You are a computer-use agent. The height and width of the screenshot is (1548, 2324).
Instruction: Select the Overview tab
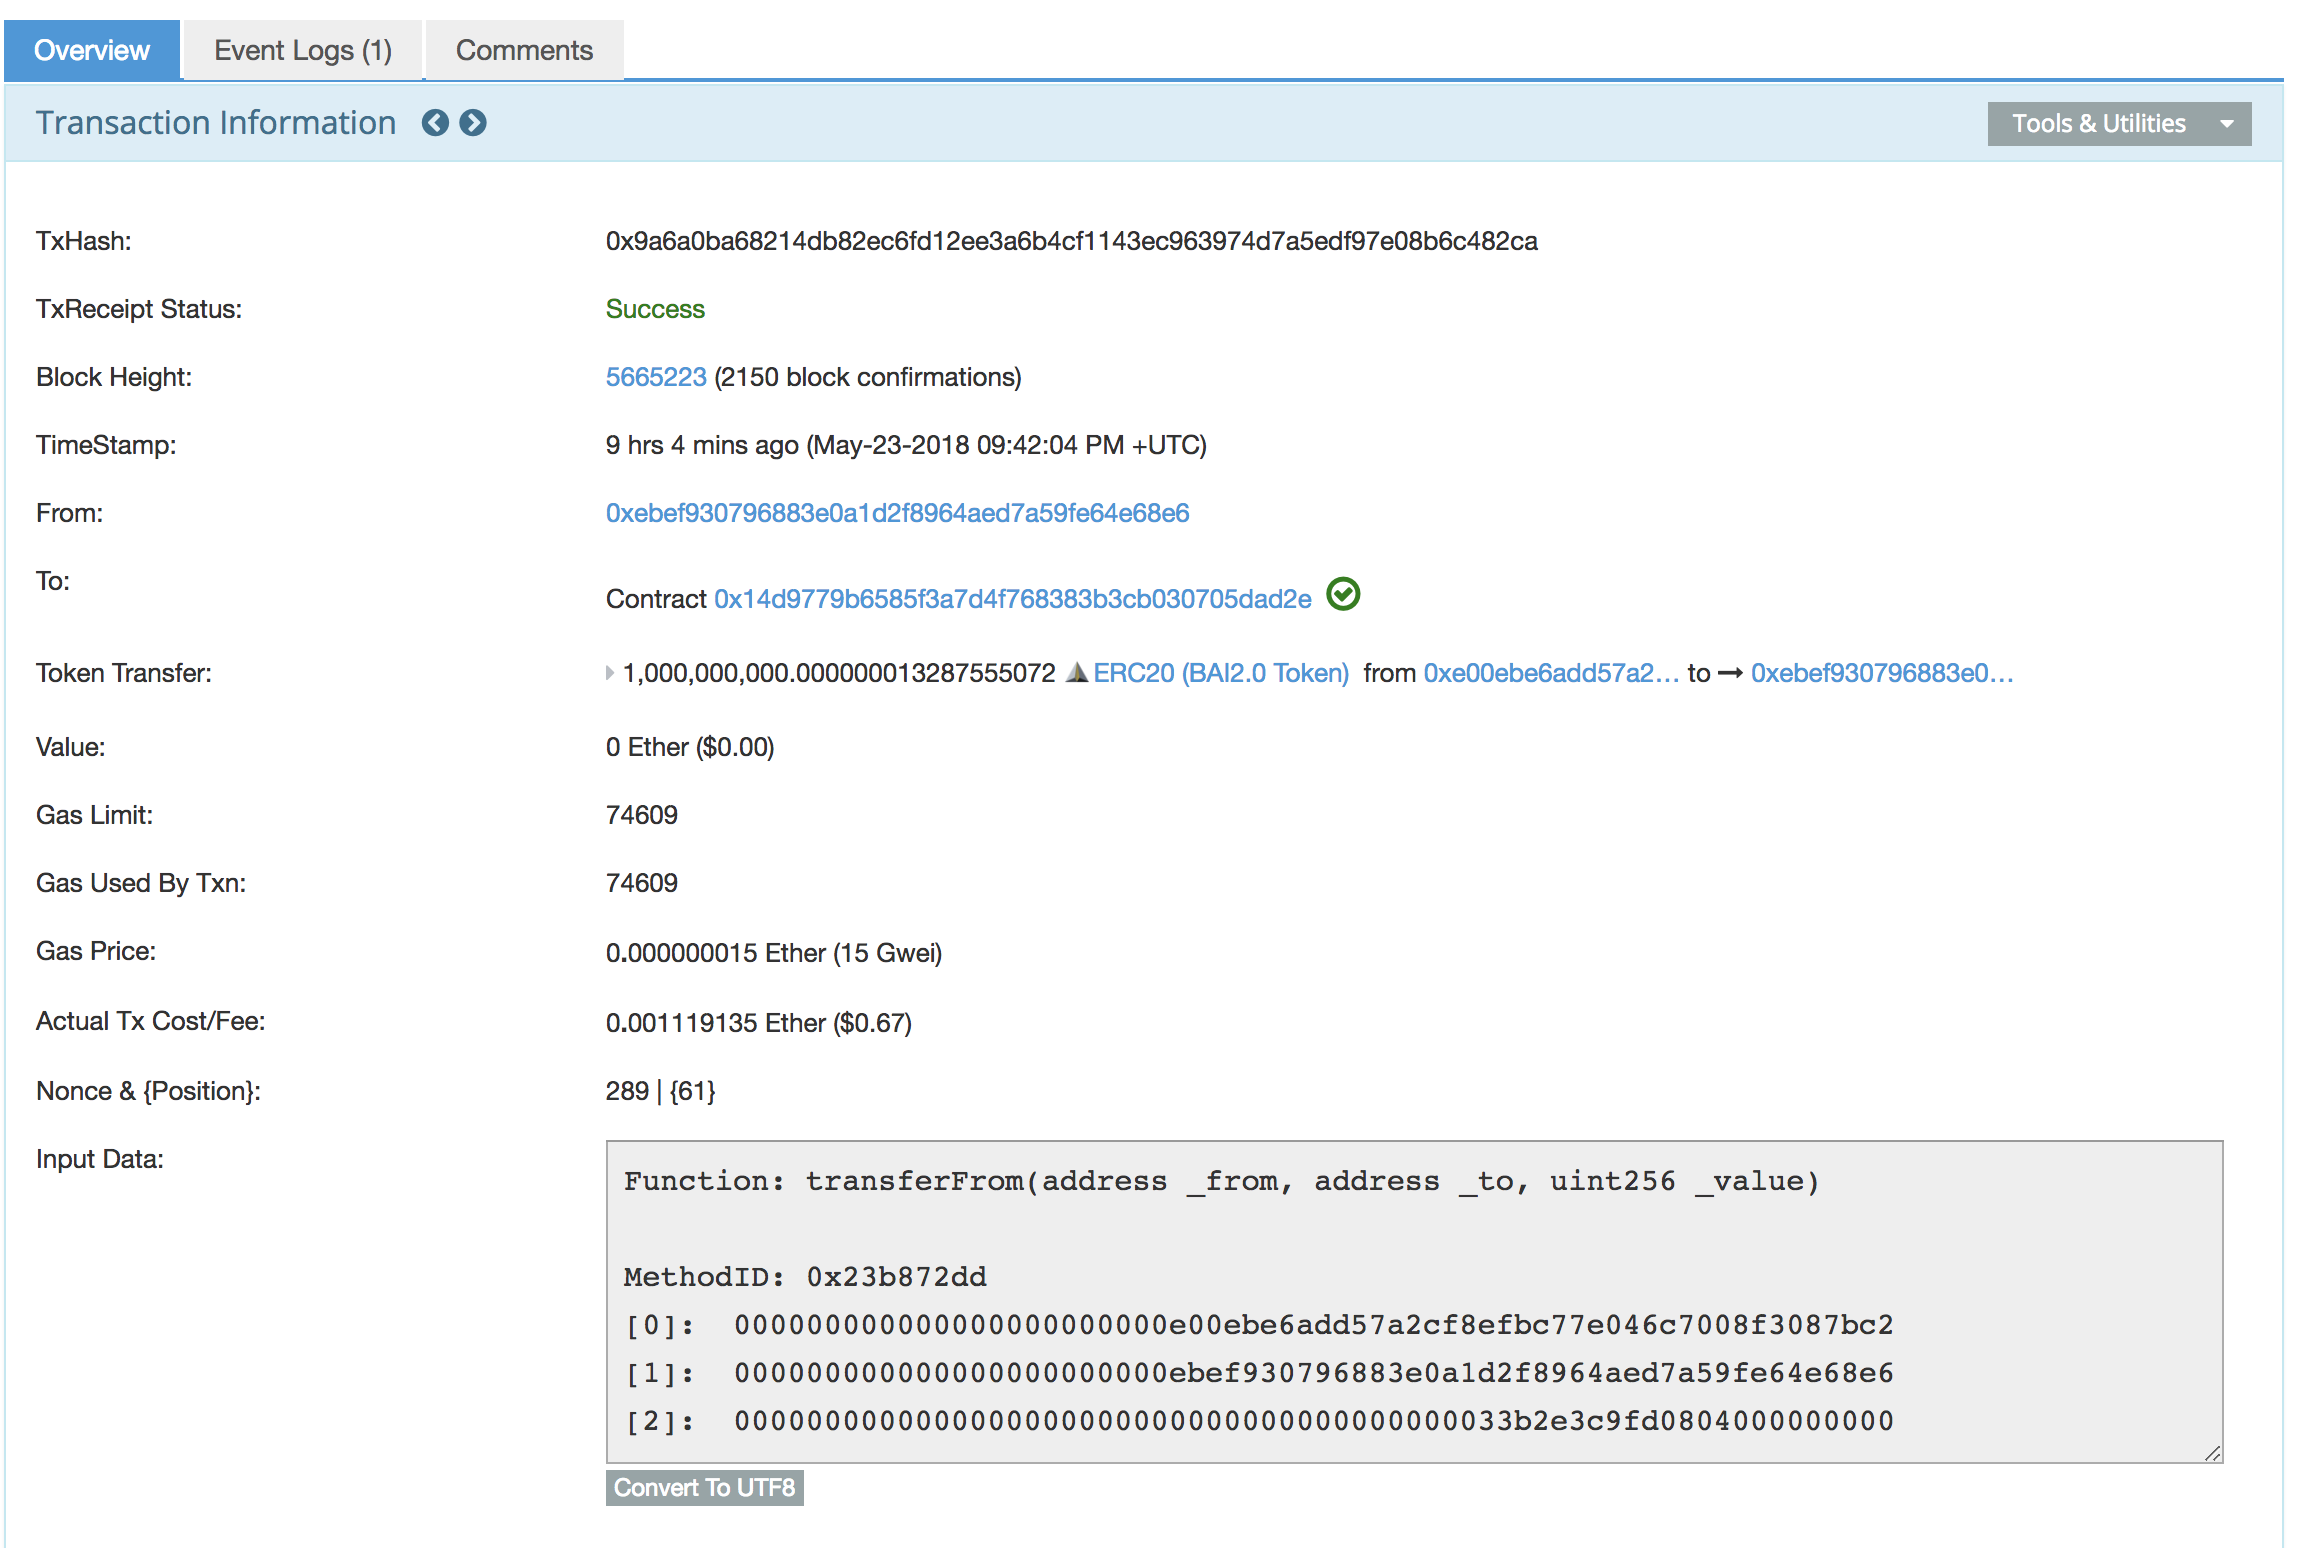pyautogui.click(x=92, y=50)
